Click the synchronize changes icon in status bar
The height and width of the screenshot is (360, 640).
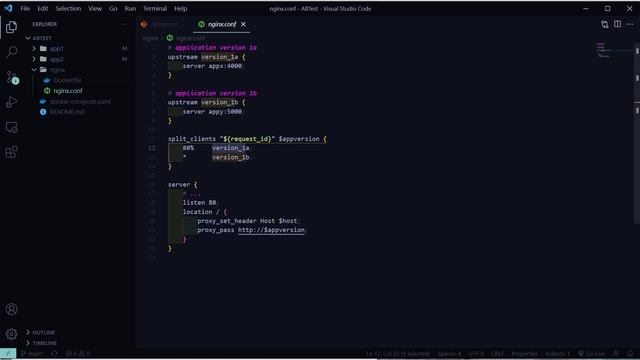[x=54, y=354]
